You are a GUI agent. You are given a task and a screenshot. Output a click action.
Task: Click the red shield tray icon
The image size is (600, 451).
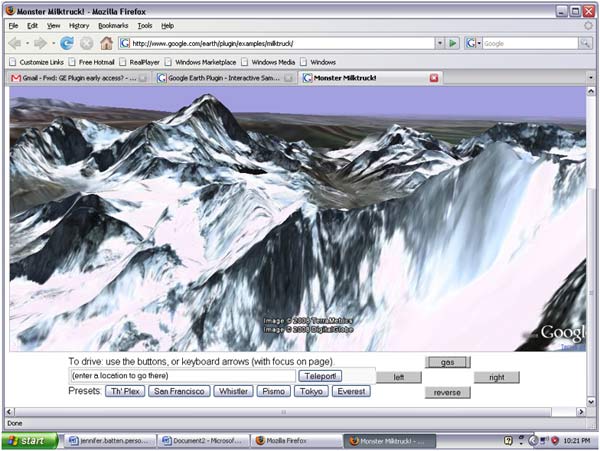click(555, 441)
